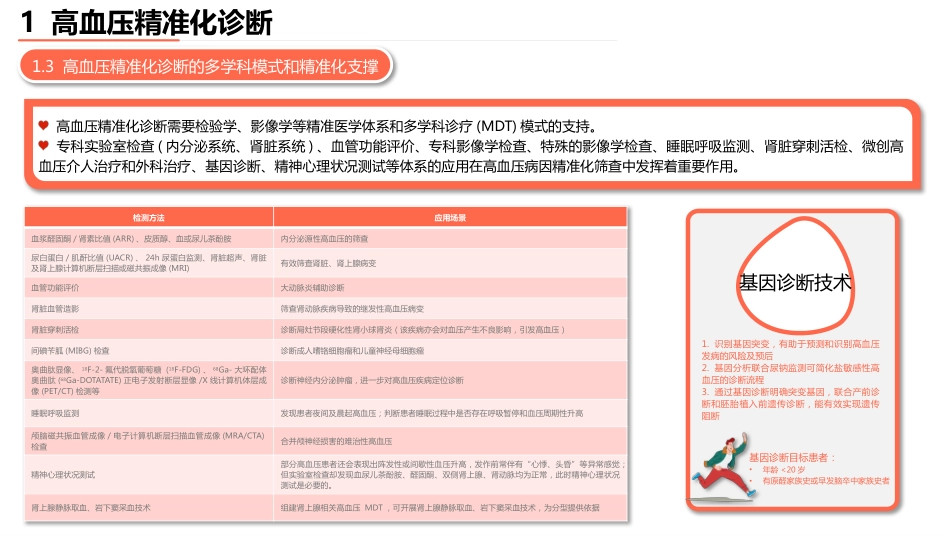Select point 1, "识别基因突变"

(791, 350)
